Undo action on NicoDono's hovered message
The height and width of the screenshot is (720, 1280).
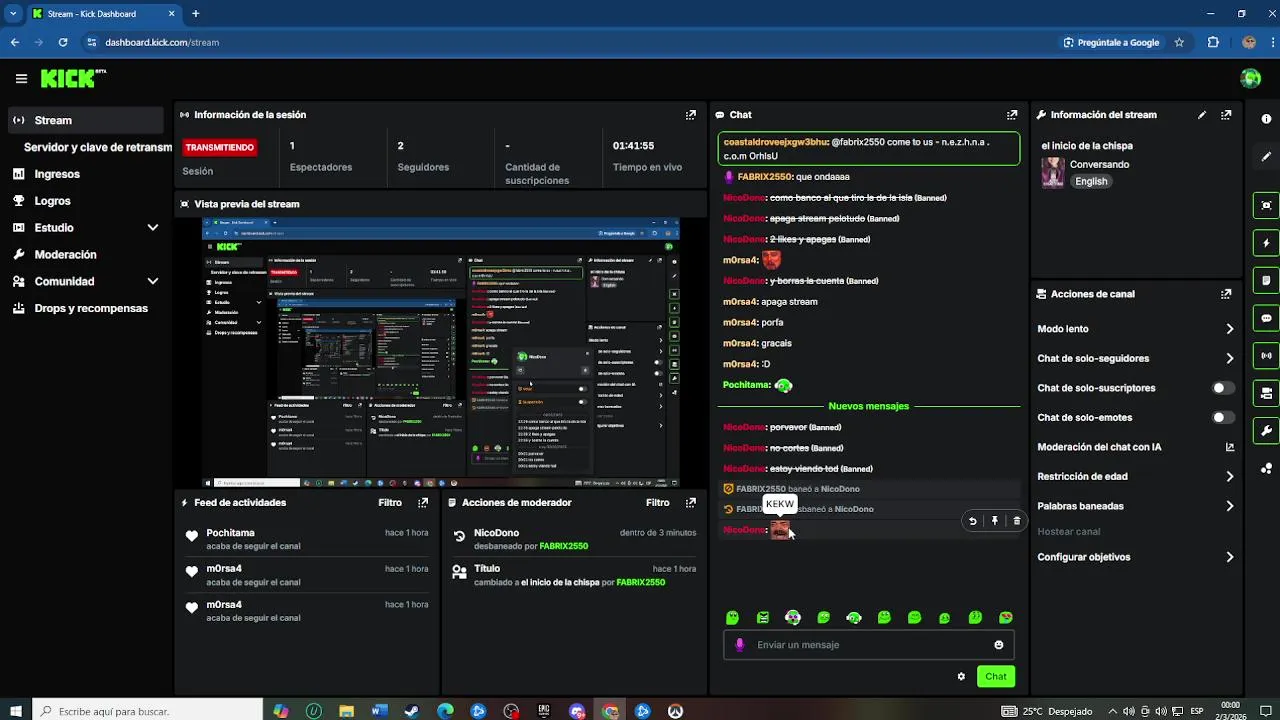pos(972,521)
